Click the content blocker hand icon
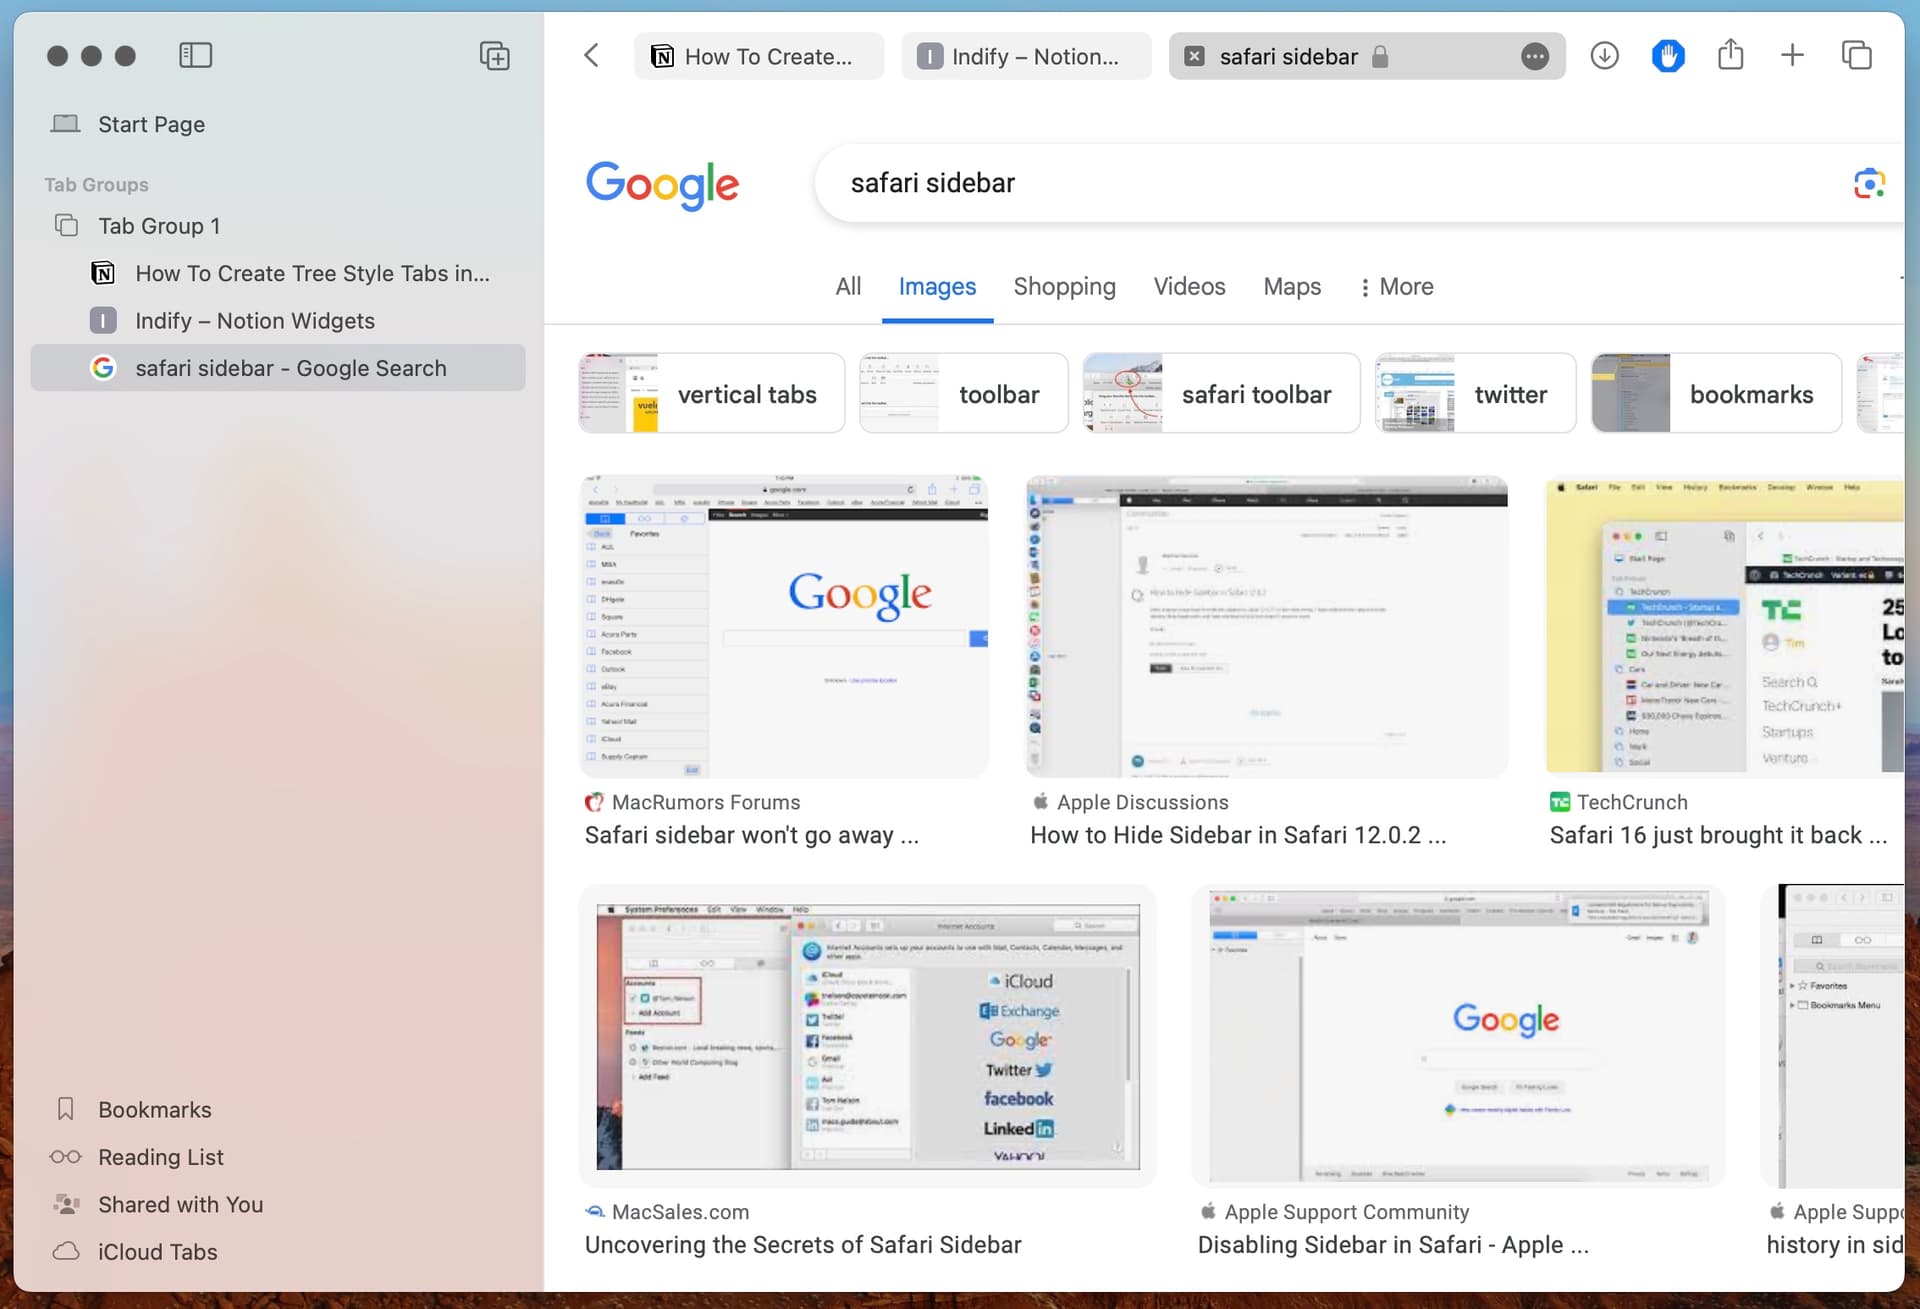Viewport: 1920px width, 1309px height. tap(1668, 56)
